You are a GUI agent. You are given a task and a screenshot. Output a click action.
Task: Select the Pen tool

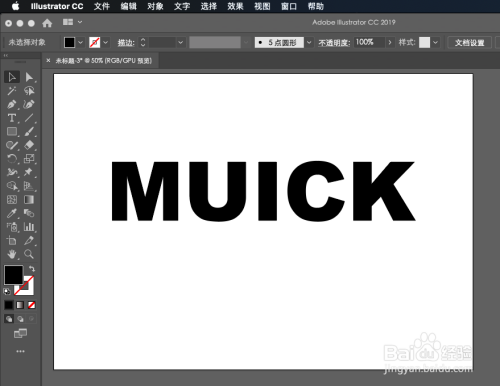(12, 104)
